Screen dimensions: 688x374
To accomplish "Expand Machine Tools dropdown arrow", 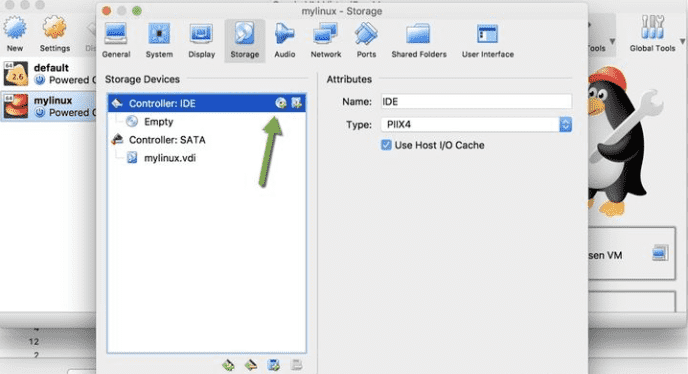I will tap(612, 41).
